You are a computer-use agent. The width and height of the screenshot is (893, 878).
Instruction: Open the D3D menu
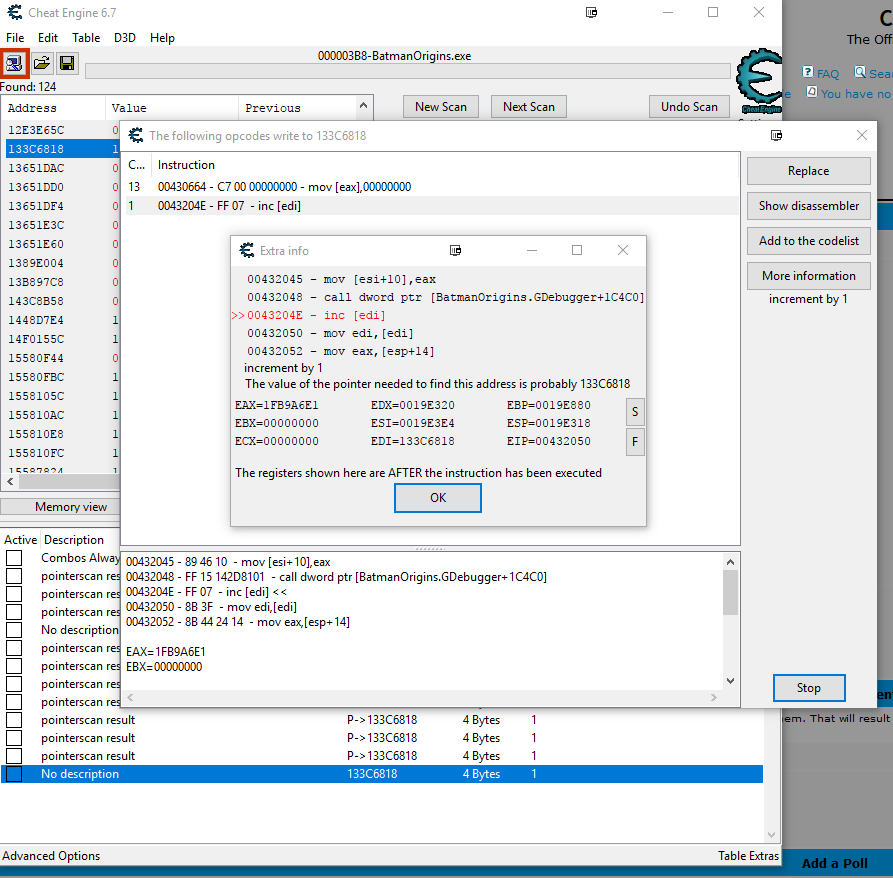(x=125, y=38)
